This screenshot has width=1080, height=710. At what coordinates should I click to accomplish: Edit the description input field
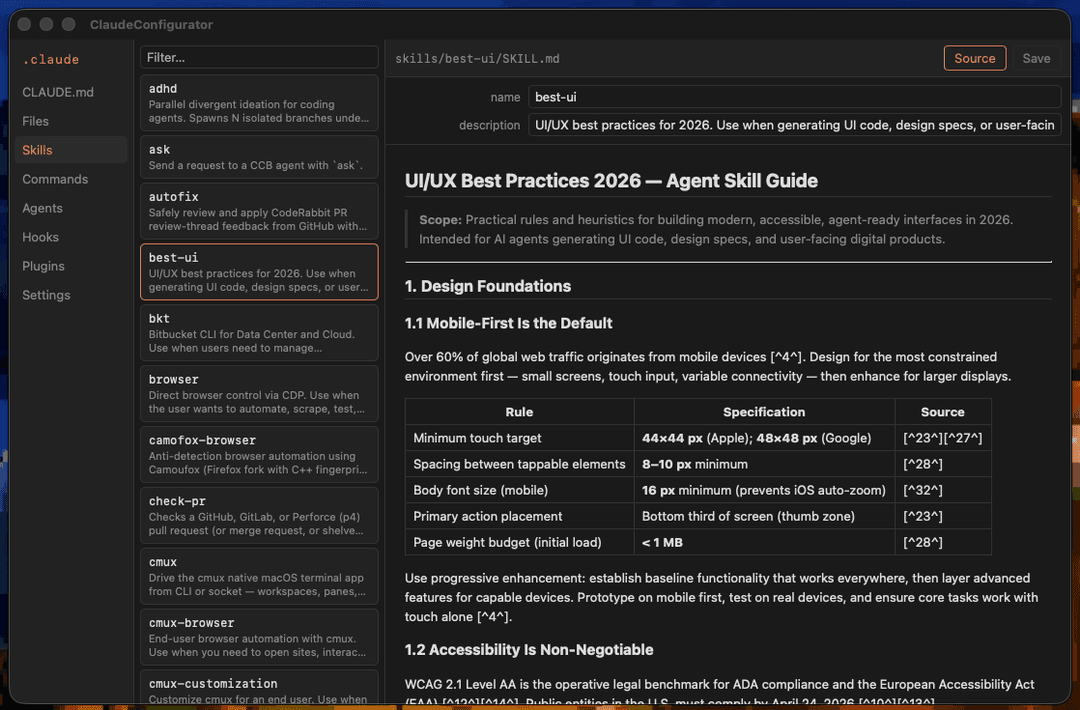click(794, 125)
